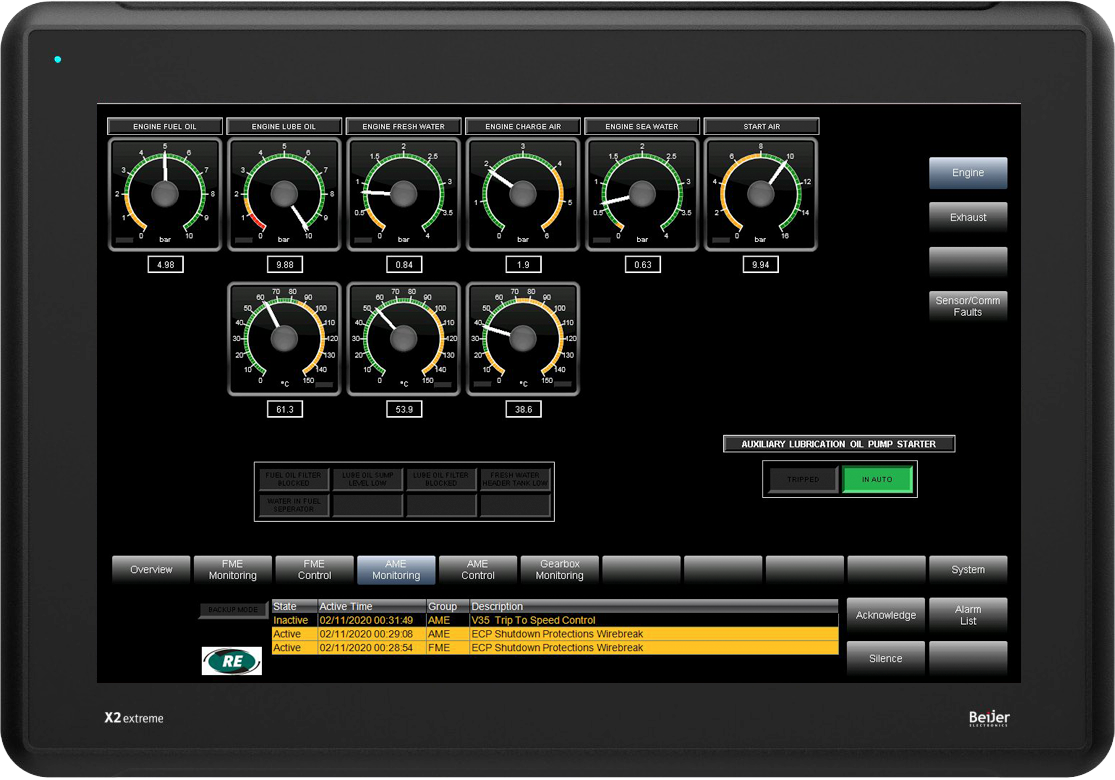Image resolution: width=1115 pixels, height=780 pixels.
Task: Select the V35 Trip To Speed Control alarm row
Action: [554, 620]
